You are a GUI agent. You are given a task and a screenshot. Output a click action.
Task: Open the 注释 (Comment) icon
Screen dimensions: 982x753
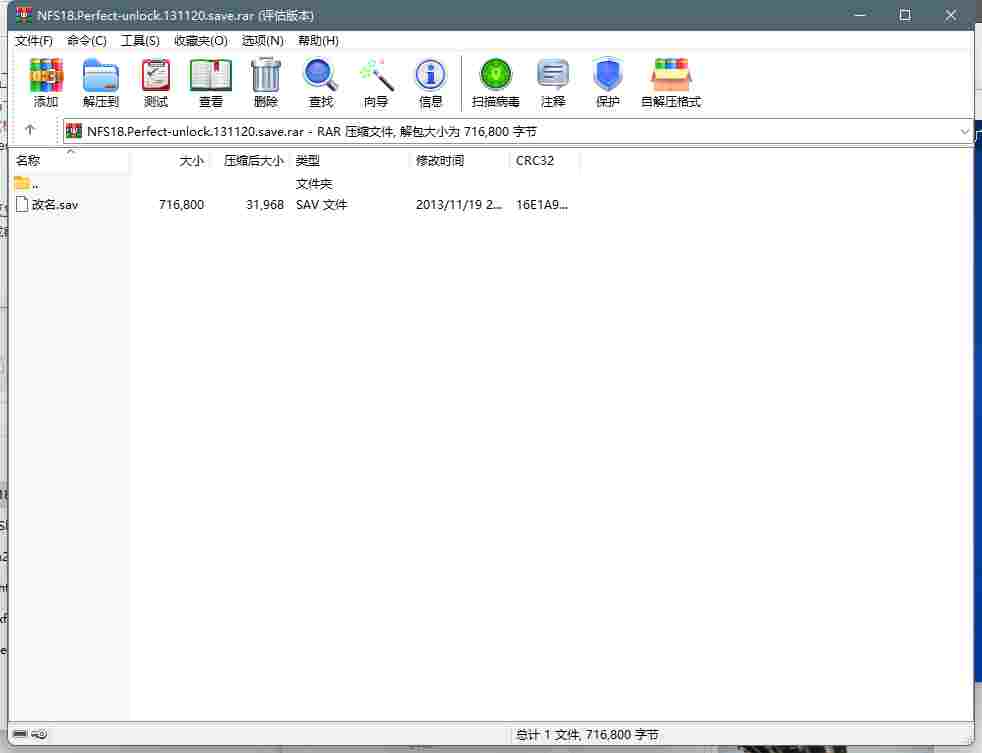pyautogui.click(x=553, y=83)
